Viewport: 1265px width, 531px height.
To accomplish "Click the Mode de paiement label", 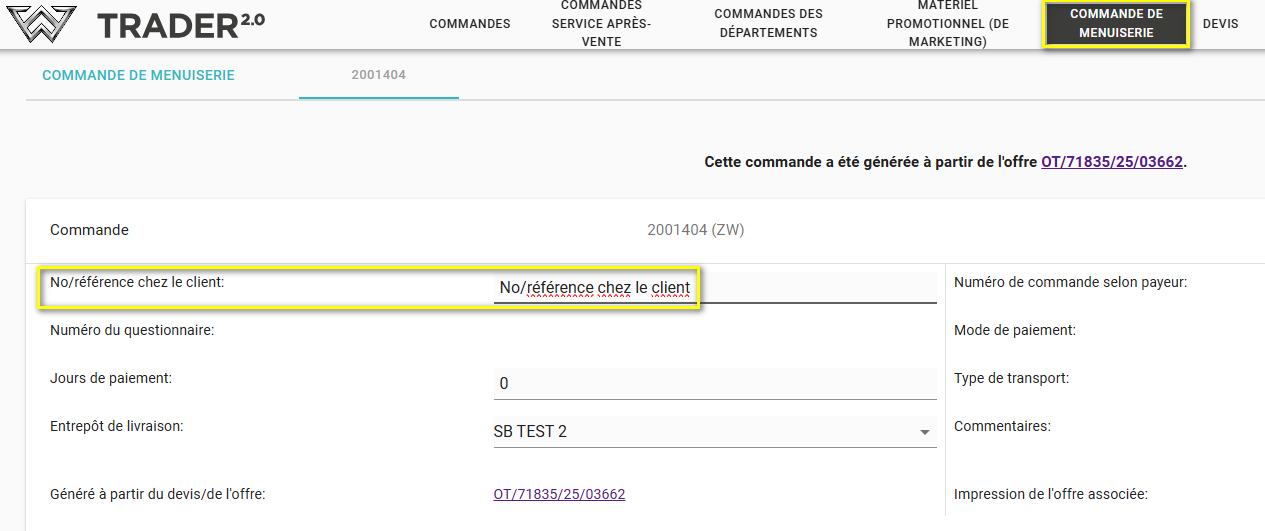I will (1014, 330).
